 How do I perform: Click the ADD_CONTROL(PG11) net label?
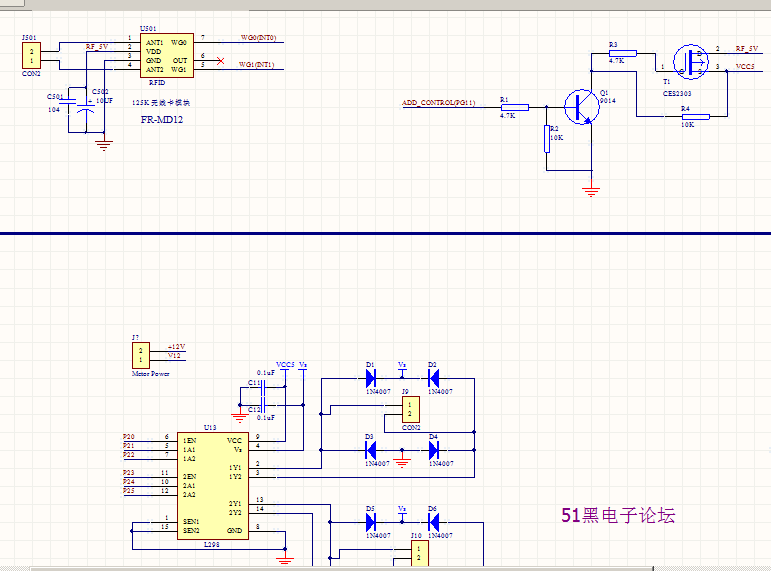[439, 103]
